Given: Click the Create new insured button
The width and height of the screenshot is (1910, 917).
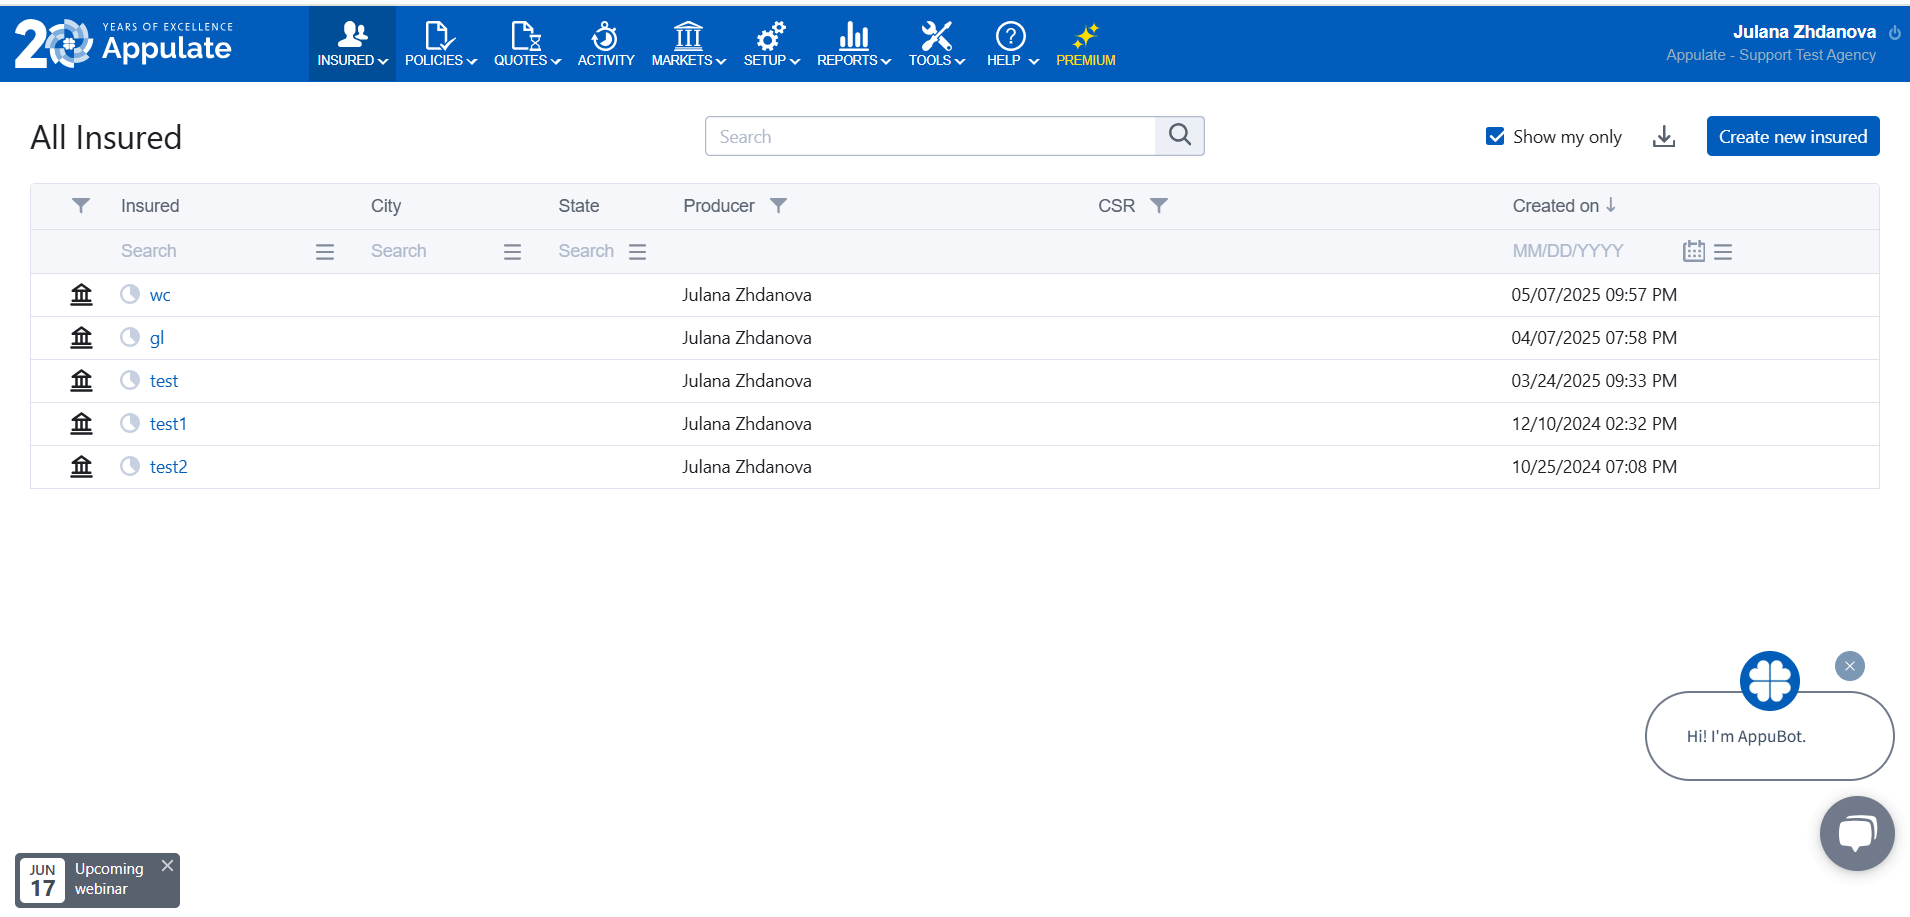Looking at the screenshot, I should click(x=1793, y=136).
